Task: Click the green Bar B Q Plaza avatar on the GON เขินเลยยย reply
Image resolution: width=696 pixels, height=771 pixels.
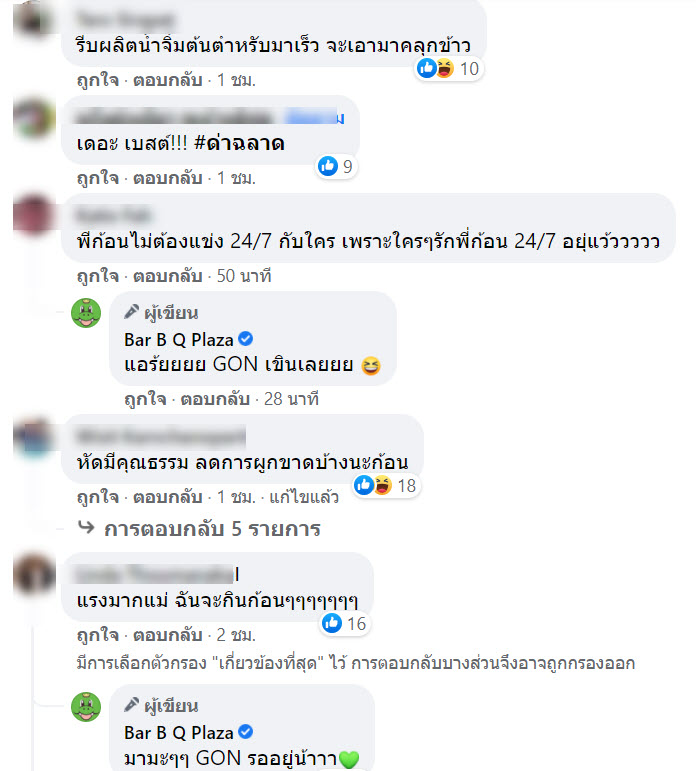Action: click(x=86, y=313)
